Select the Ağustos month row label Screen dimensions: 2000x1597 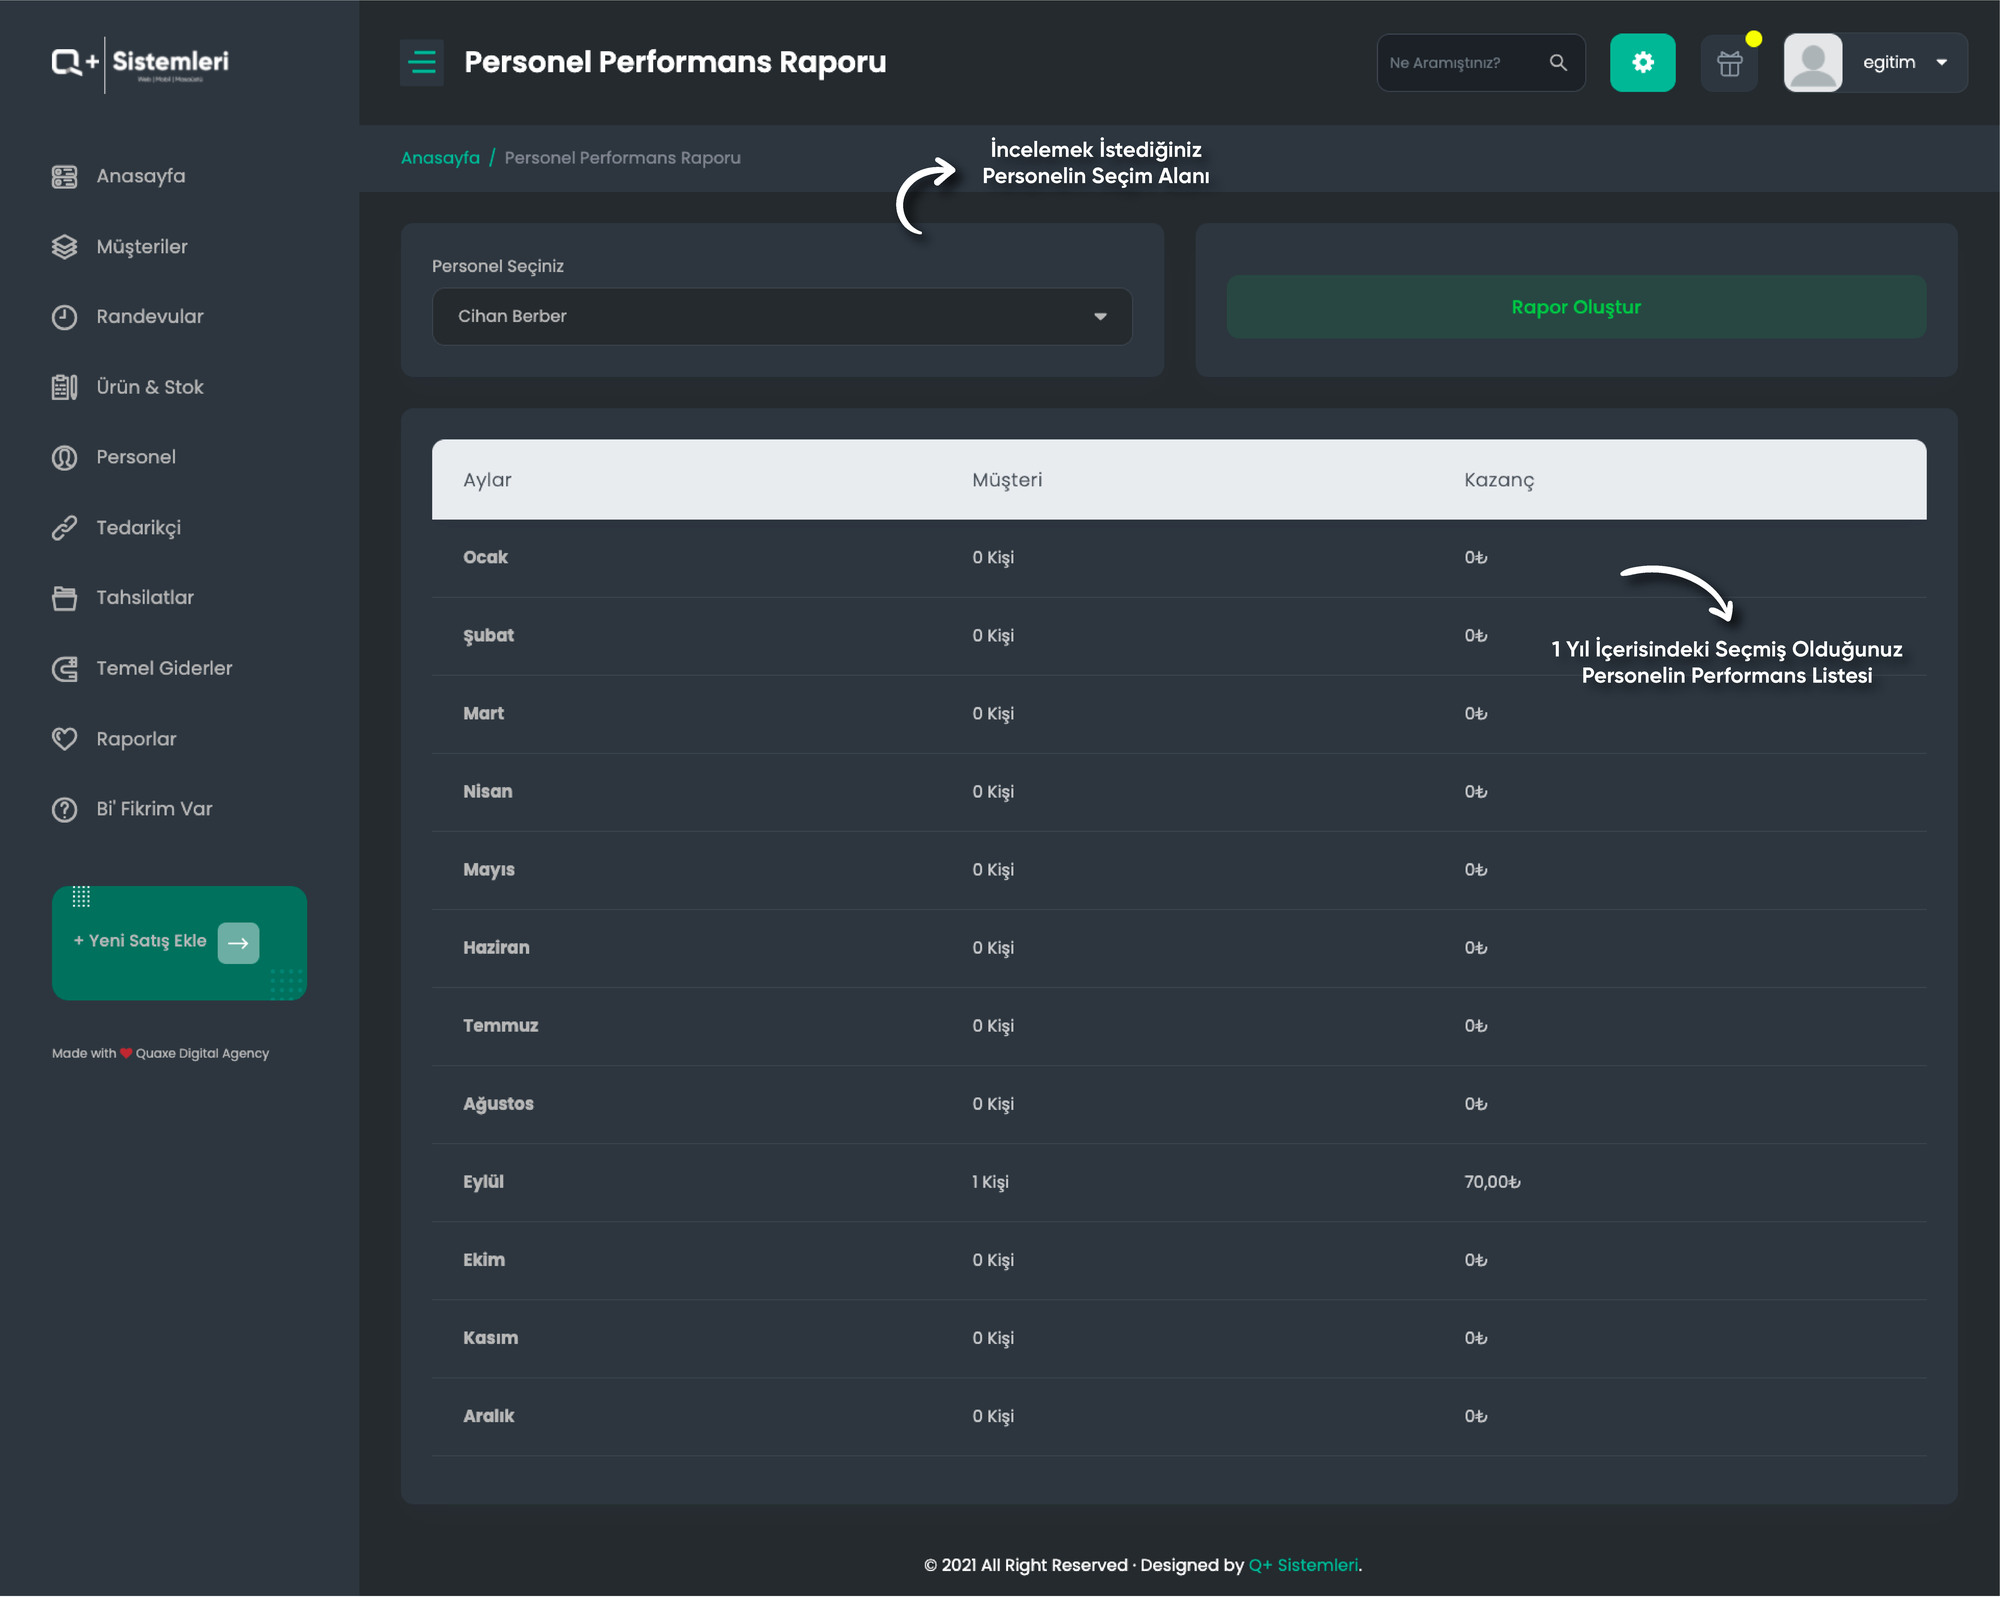pos(498,1104)
